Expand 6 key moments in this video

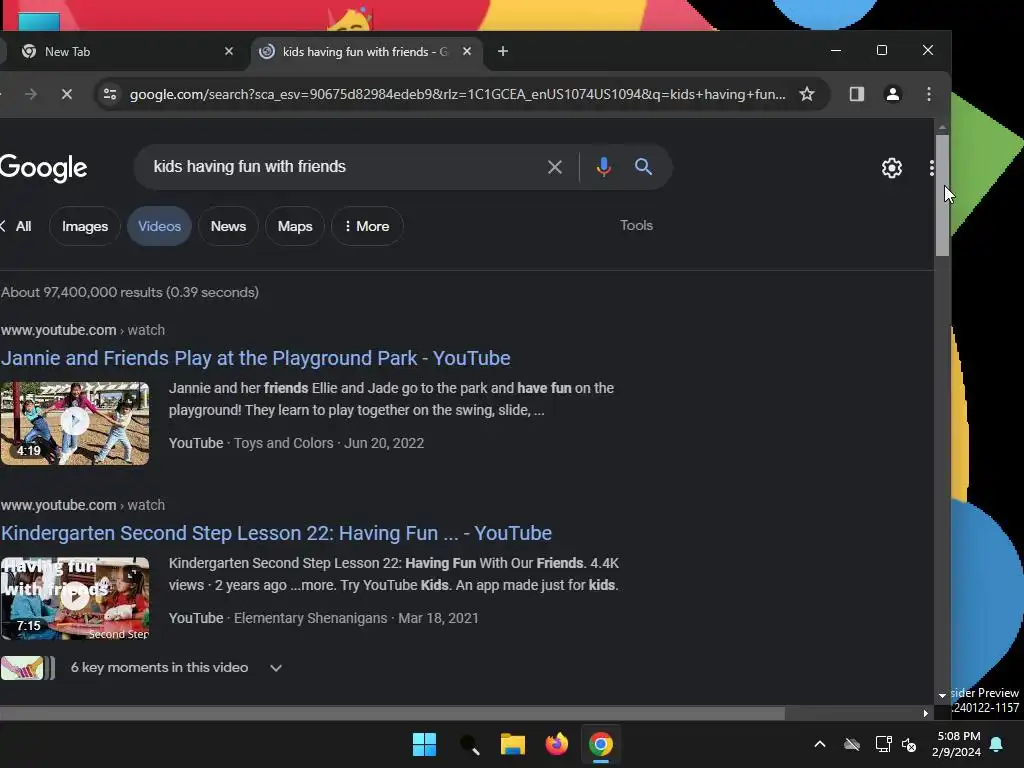click(x=176, y=667)
